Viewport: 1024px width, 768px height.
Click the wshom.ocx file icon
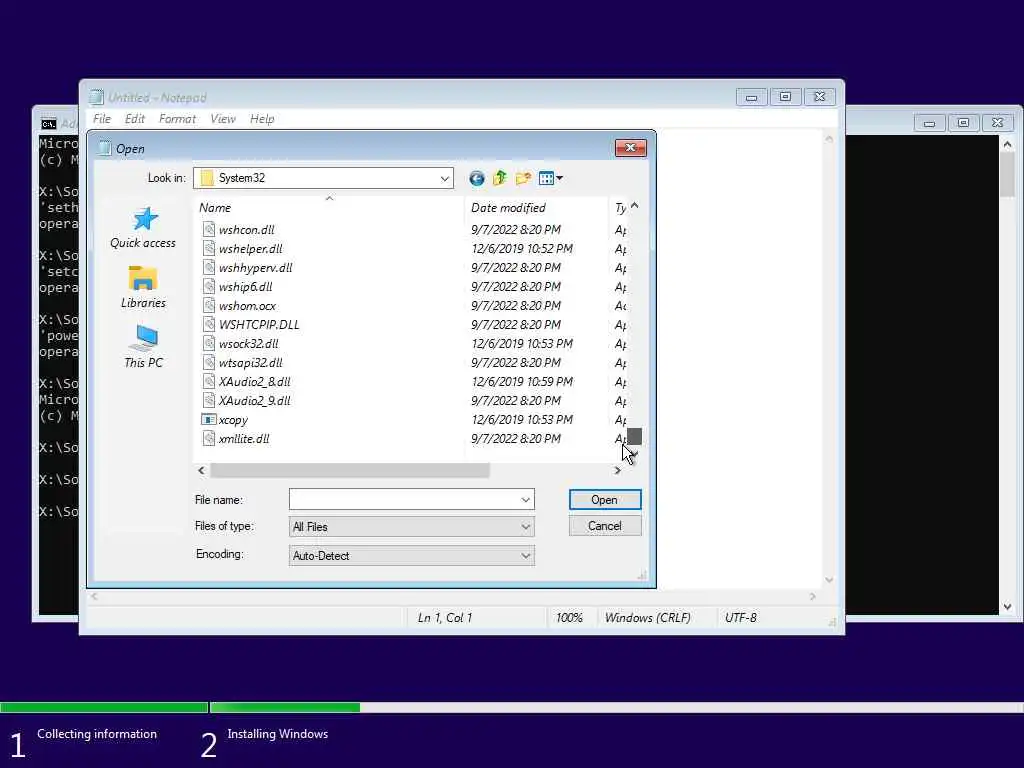(208, 305)
